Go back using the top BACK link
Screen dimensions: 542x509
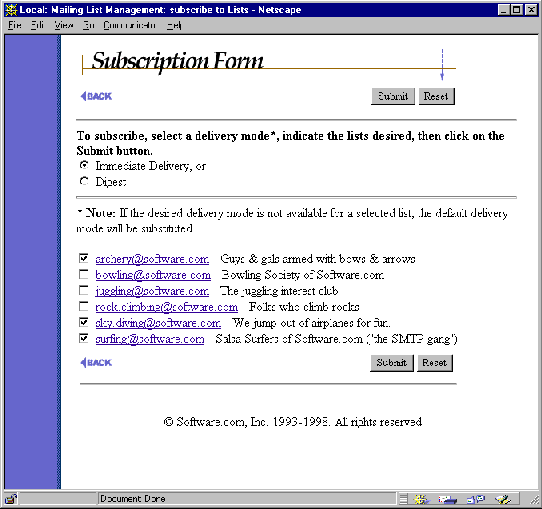(96, 96)
